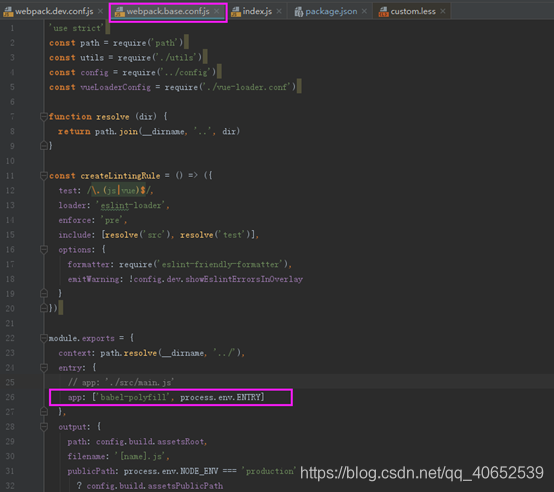This screenshot has height=492, width=554.
Task: Click require('path') on line 2
Action: 148,43
